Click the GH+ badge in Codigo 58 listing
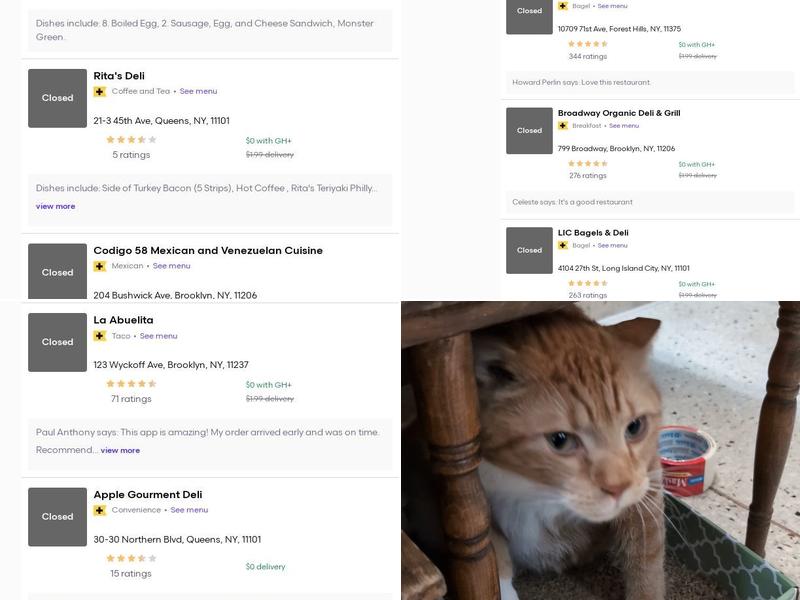 point(100,266)
